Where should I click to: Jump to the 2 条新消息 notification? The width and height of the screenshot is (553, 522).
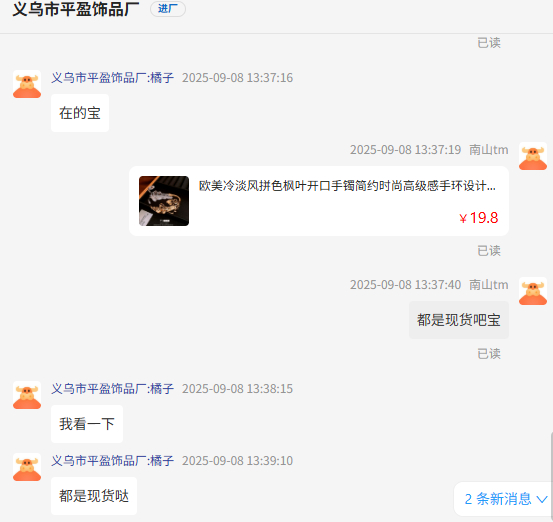tap(503, 499)
